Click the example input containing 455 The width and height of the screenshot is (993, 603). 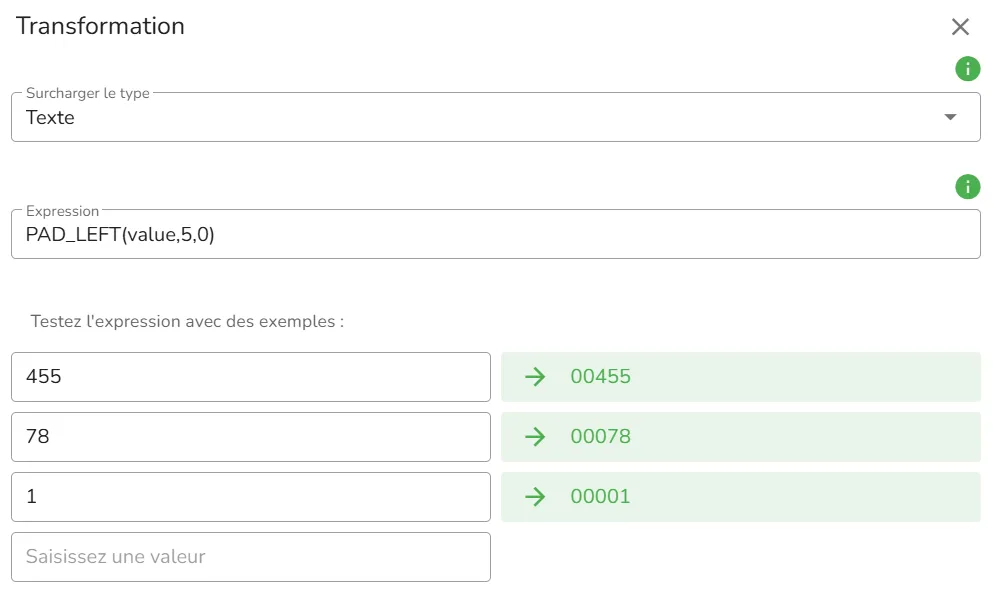251,377
